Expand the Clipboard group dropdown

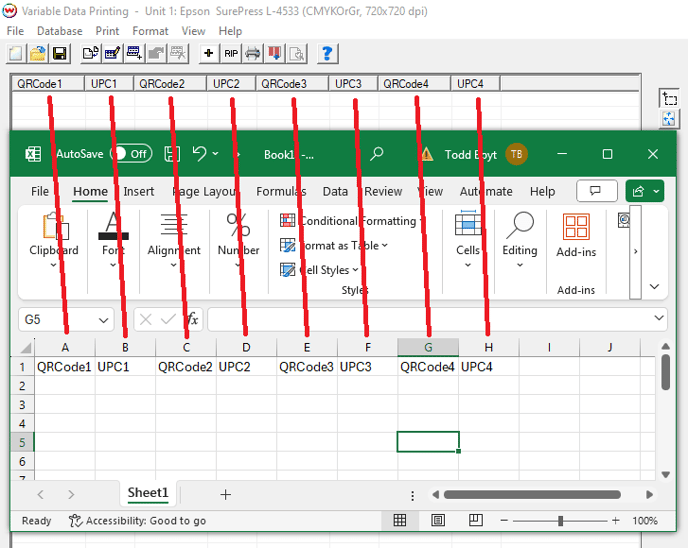point(54,265)
